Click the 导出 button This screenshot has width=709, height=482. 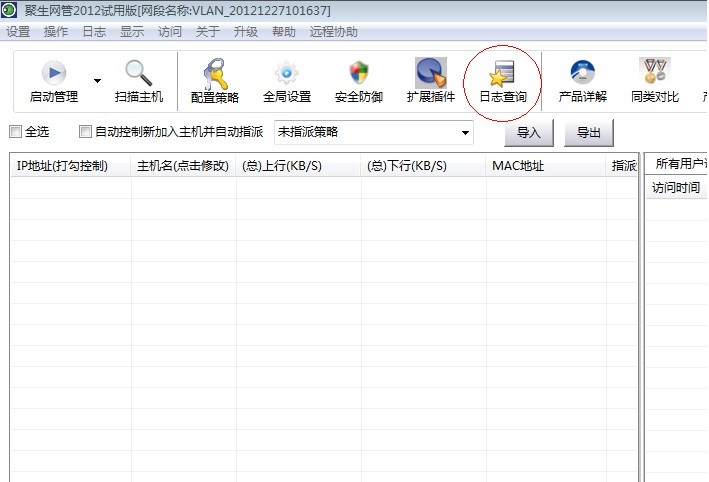coord(589,133)
